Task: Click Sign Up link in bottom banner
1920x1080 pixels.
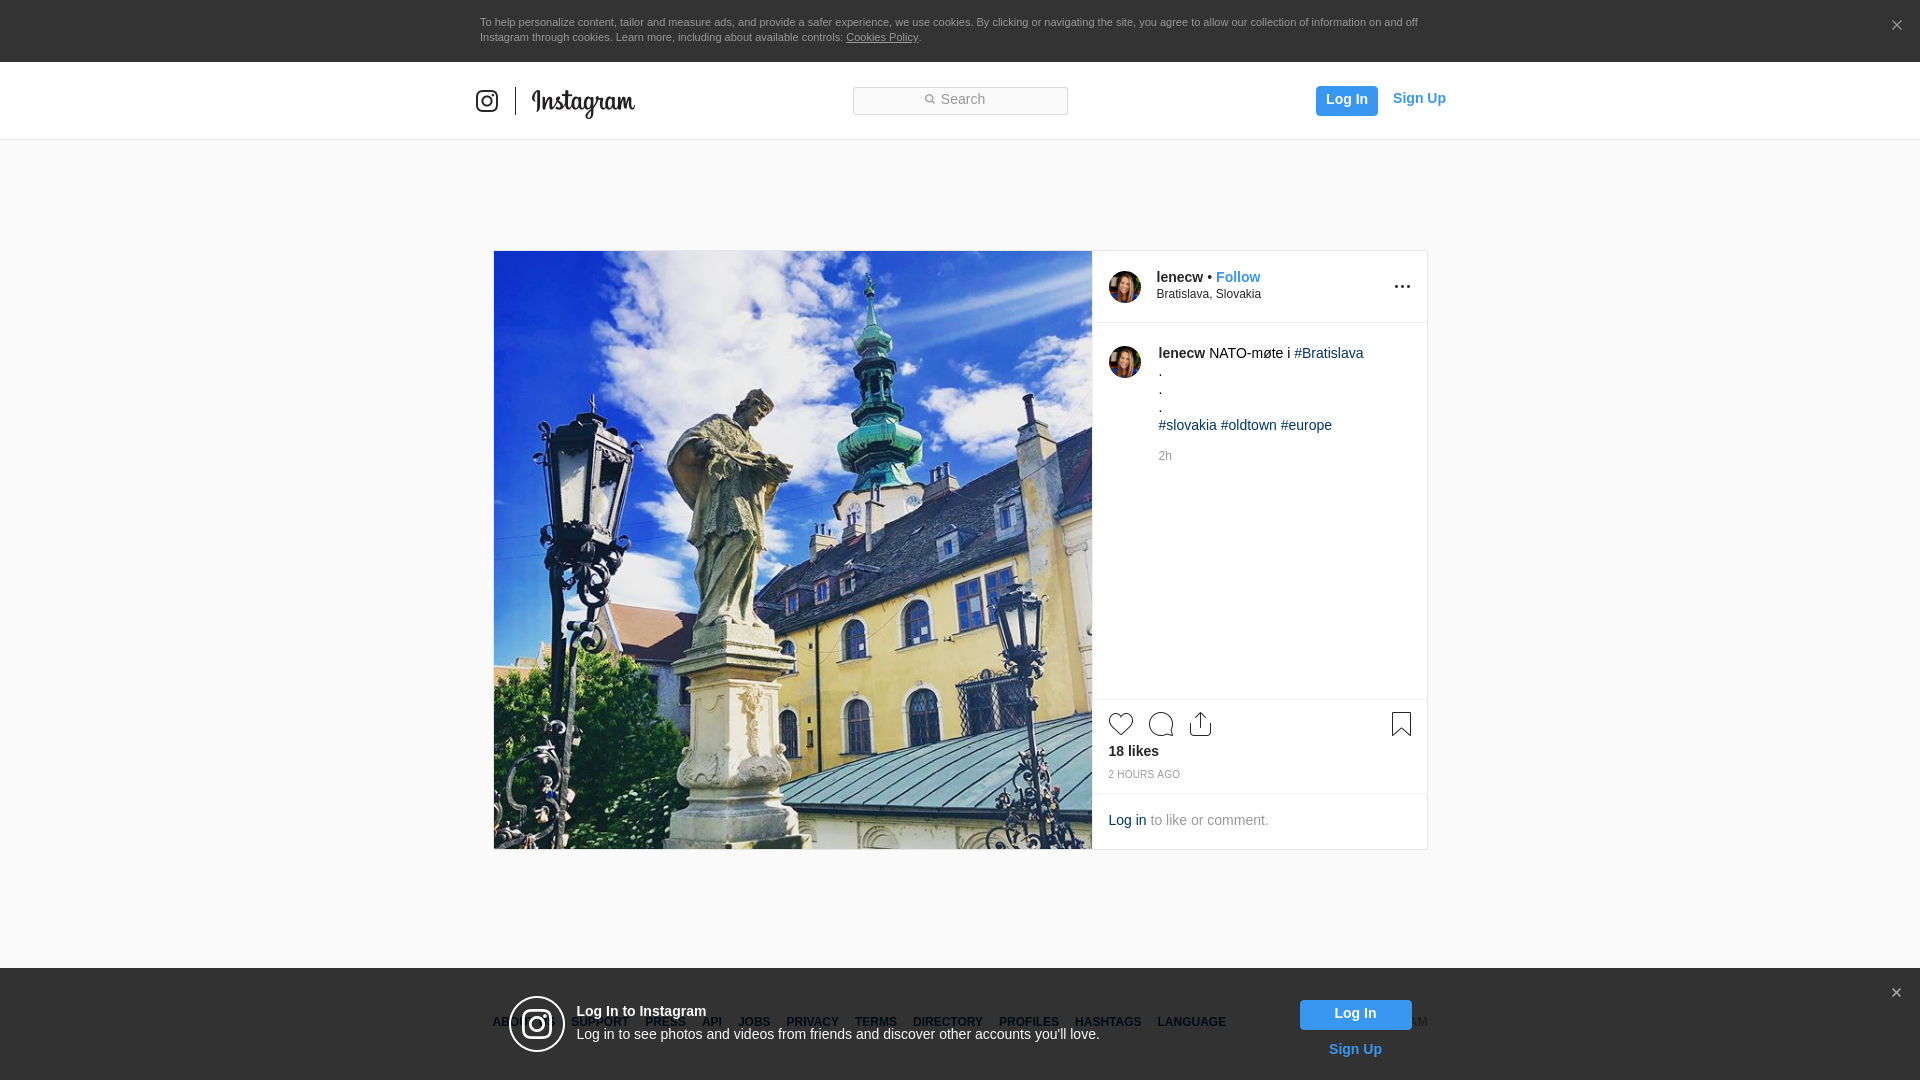Action: coord(1355,1049)
